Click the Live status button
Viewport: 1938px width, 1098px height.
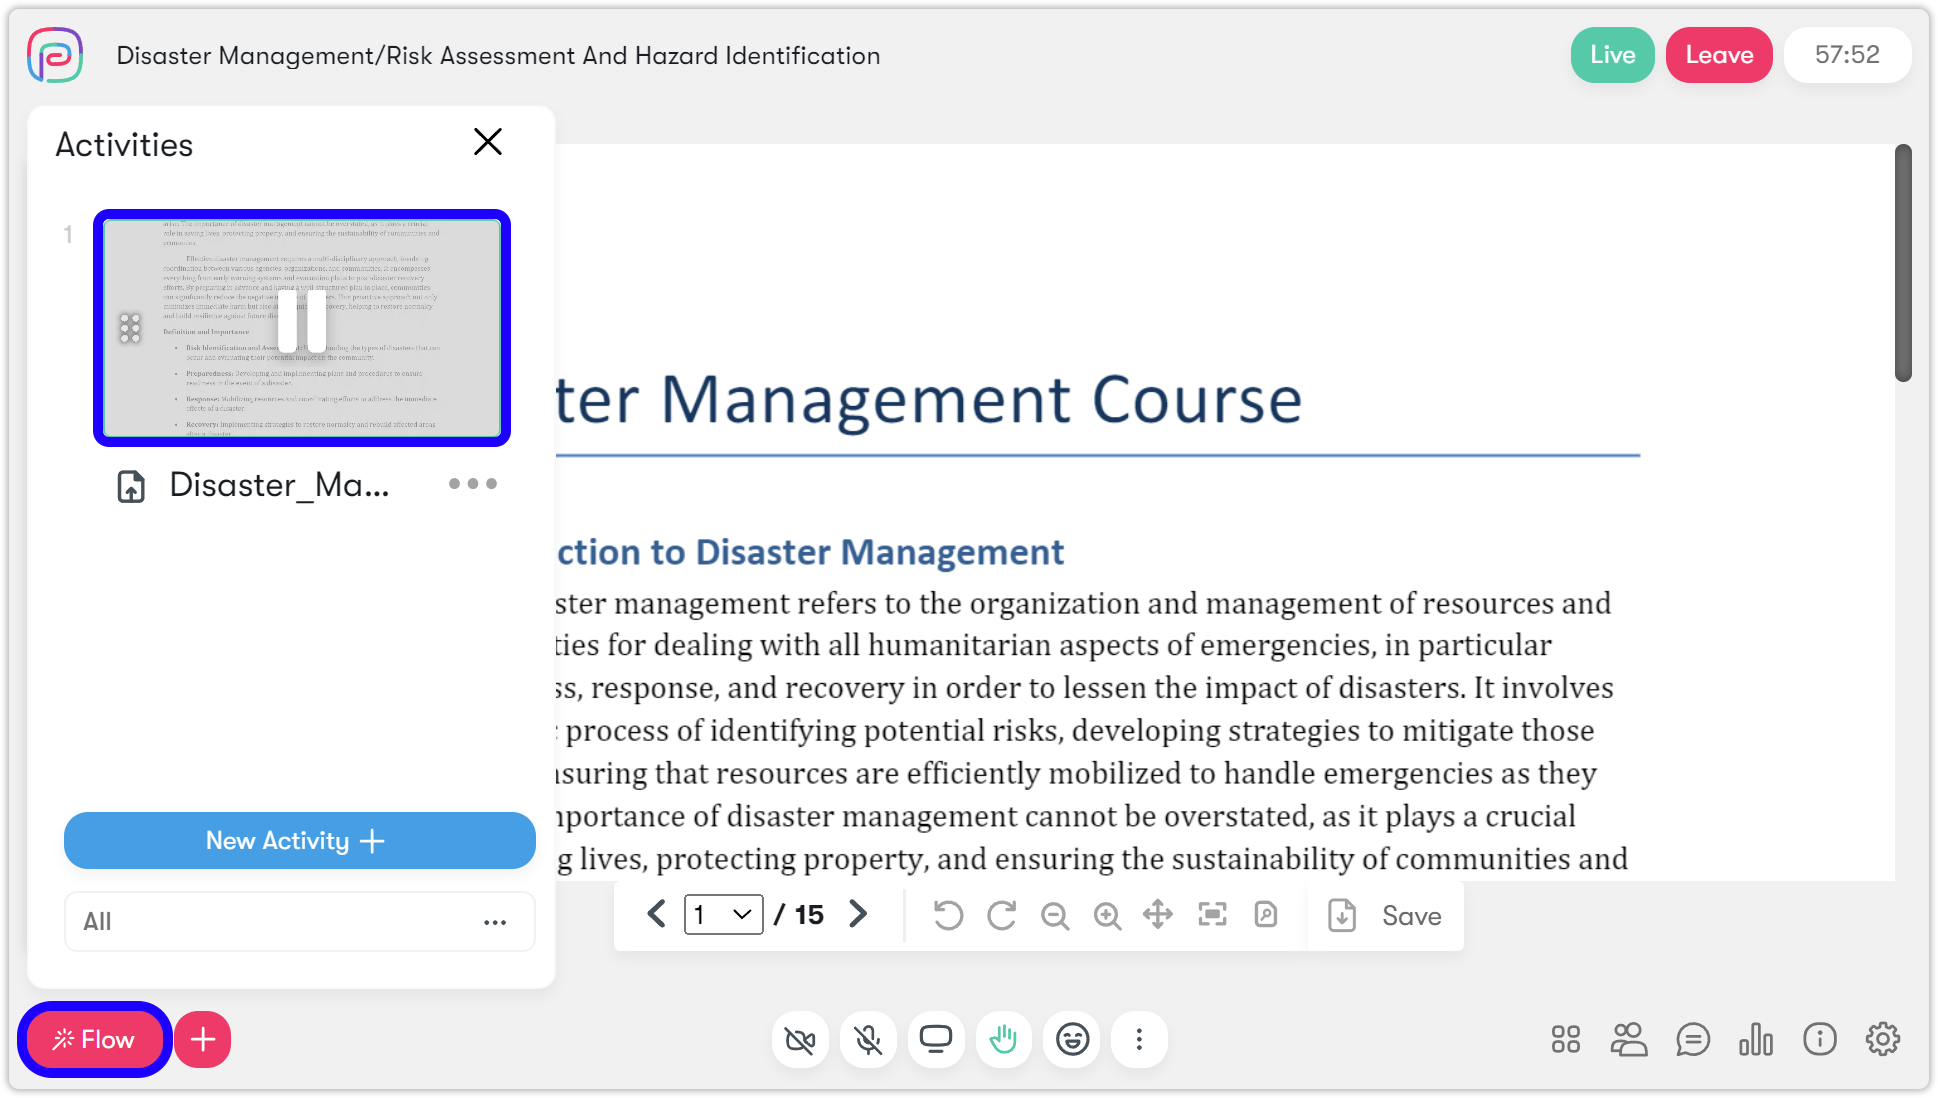1612,55
